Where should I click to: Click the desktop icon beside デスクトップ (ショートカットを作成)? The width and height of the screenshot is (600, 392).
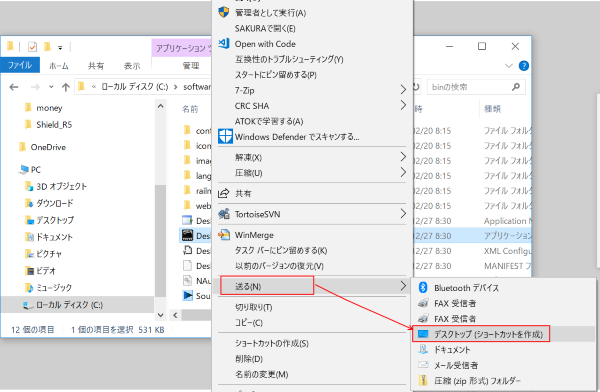point(423,334)
